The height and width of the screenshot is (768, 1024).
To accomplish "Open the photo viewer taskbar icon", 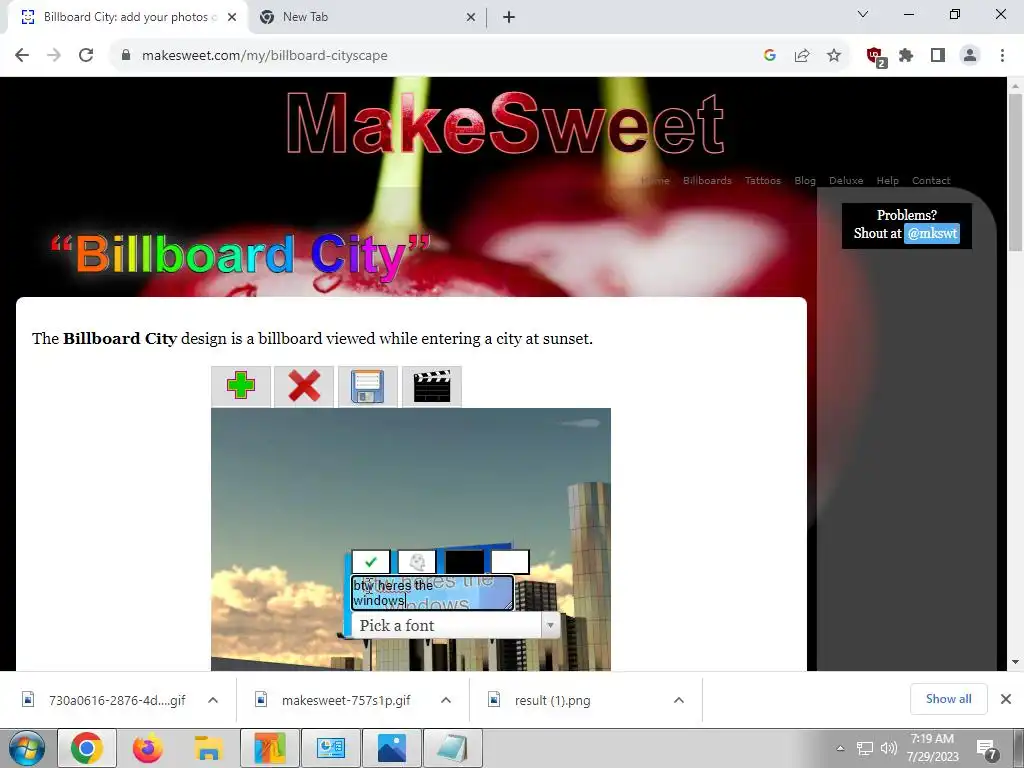I will point(391,748).
